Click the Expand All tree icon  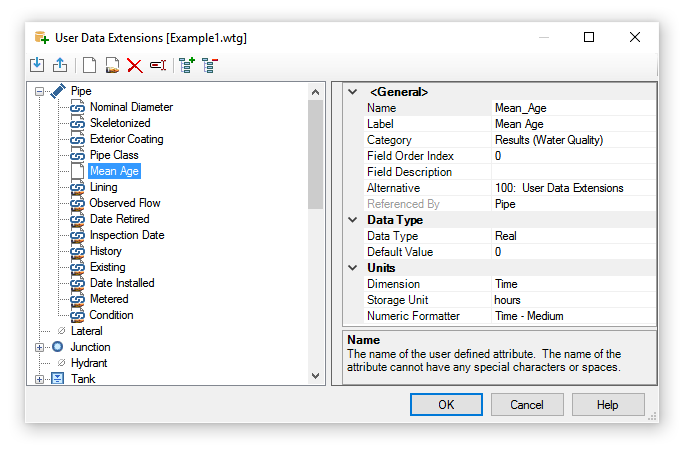(186, 65)
